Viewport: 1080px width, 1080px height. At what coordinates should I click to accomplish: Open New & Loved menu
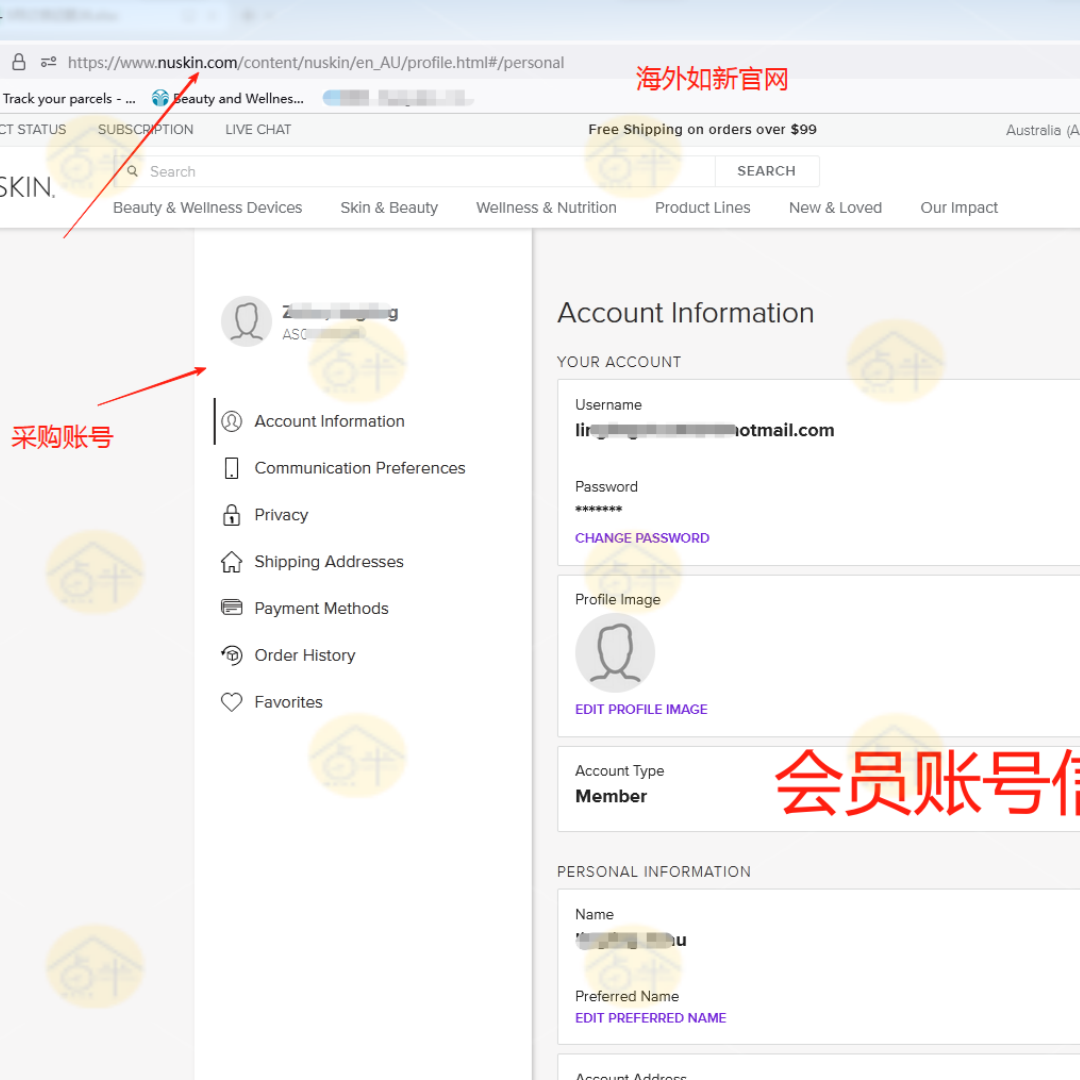[835, 207]
